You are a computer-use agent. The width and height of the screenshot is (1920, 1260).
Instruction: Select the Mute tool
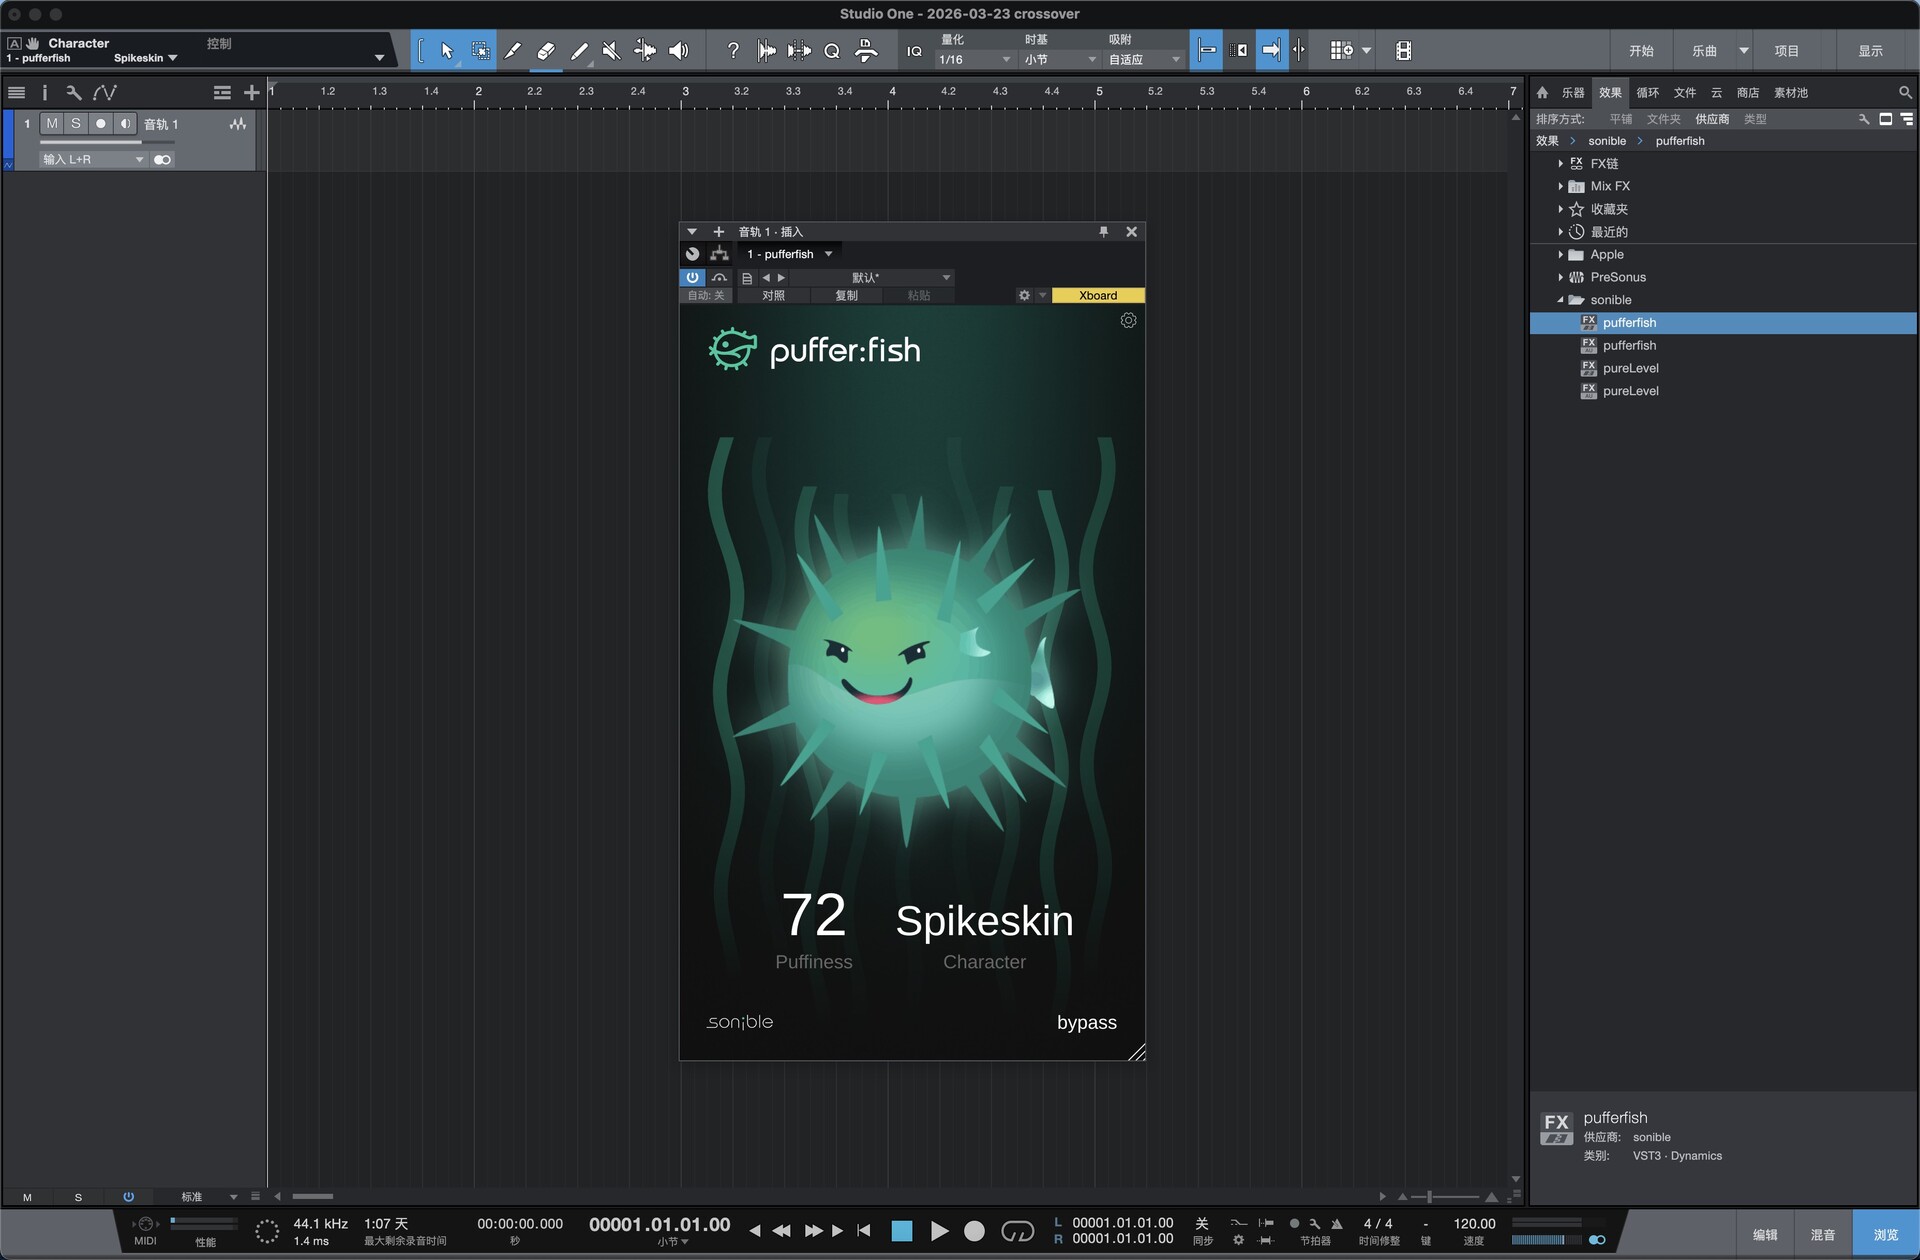pyautogui.click(x=611, y=50)
